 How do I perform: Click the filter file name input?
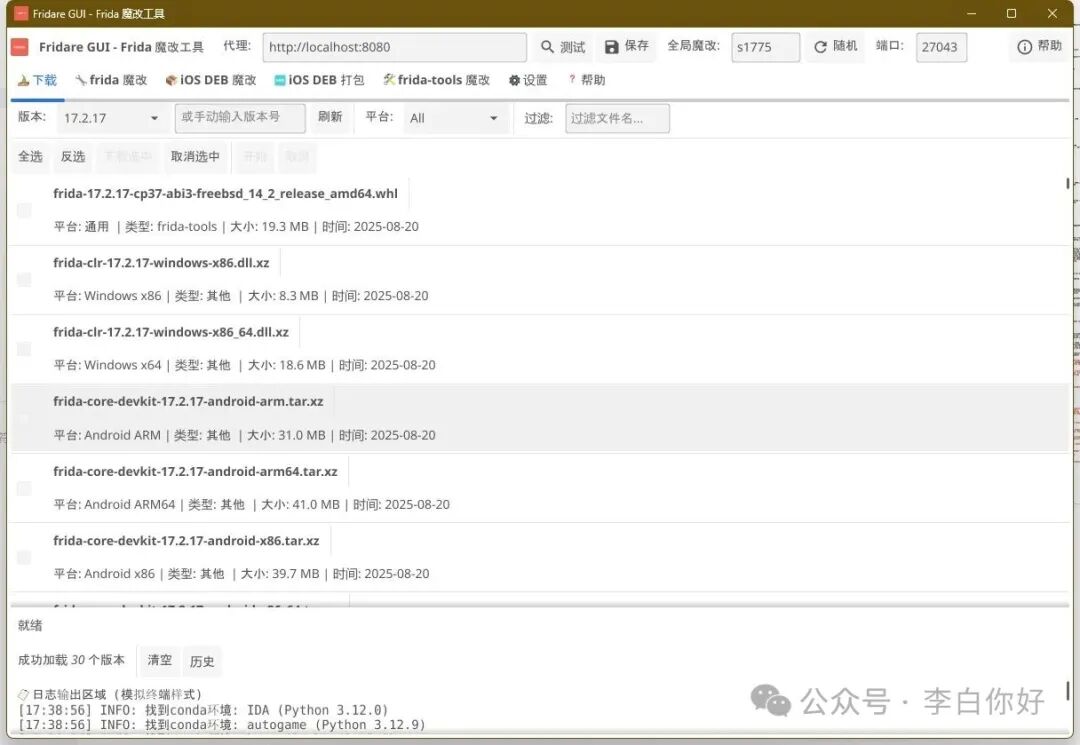click(617, 118)
